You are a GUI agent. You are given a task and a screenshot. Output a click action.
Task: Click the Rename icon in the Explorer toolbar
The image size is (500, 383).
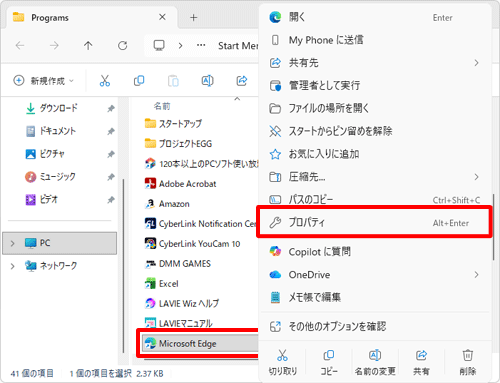pos(207,81)
